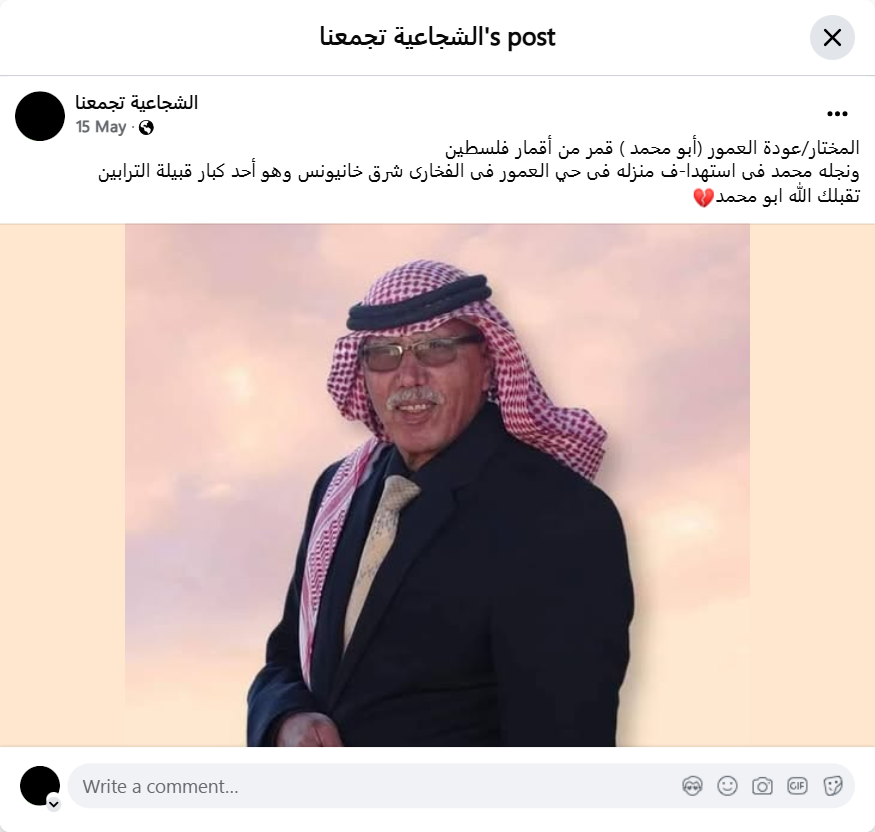Image resolution: width=875 pixels, height=832 pixels.
Task: Select the first line of post text
Action: [x=652, y=148]
